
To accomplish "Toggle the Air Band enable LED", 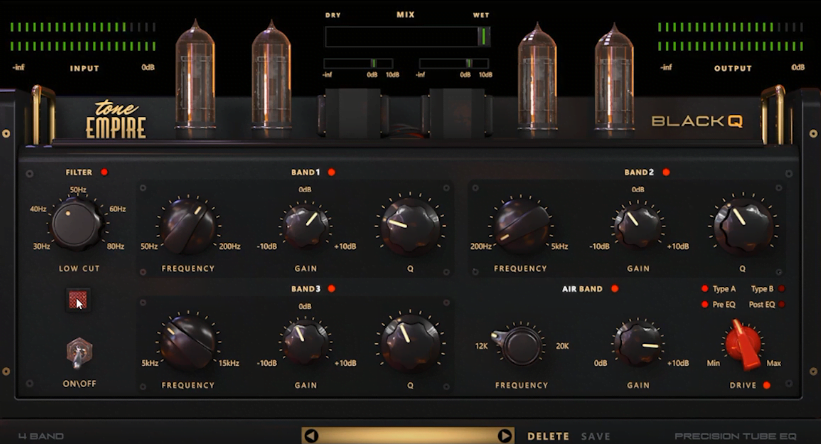I will point(615,288).
